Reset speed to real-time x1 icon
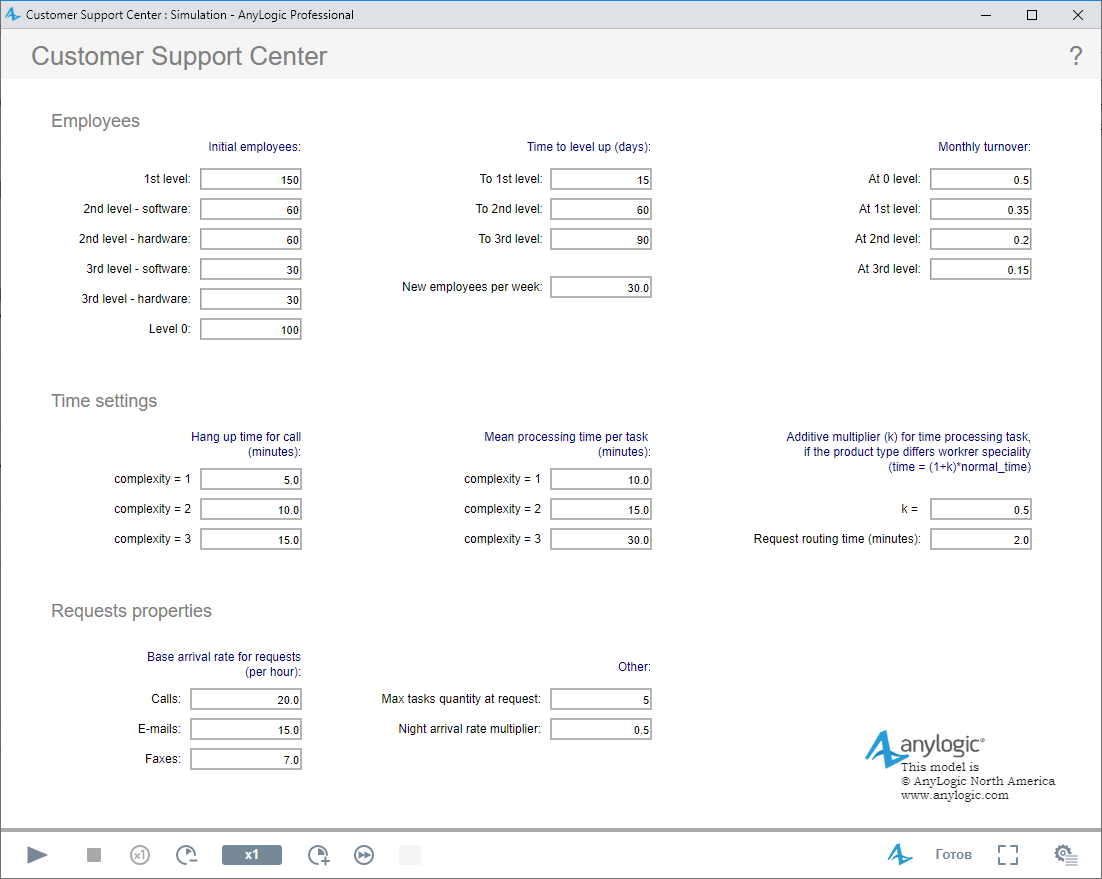Image resolution: width=1102 pixels, height=879 pixels. pos(140,855)
